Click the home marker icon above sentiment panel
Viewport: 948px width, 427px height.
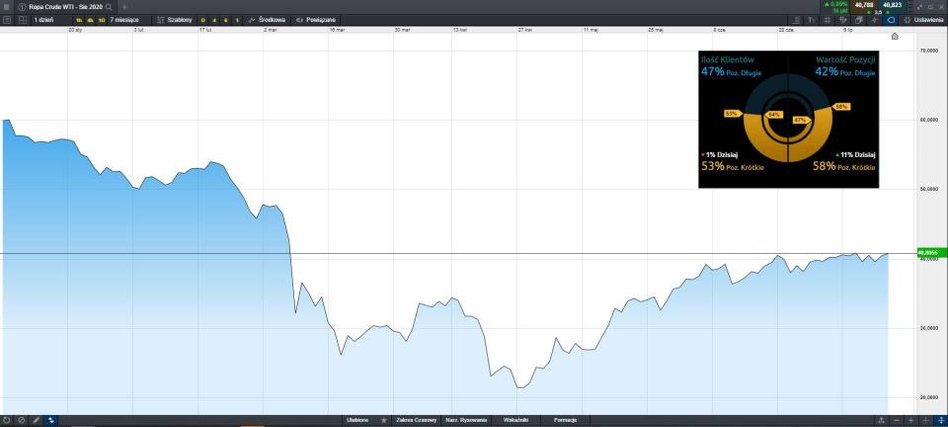894,37
